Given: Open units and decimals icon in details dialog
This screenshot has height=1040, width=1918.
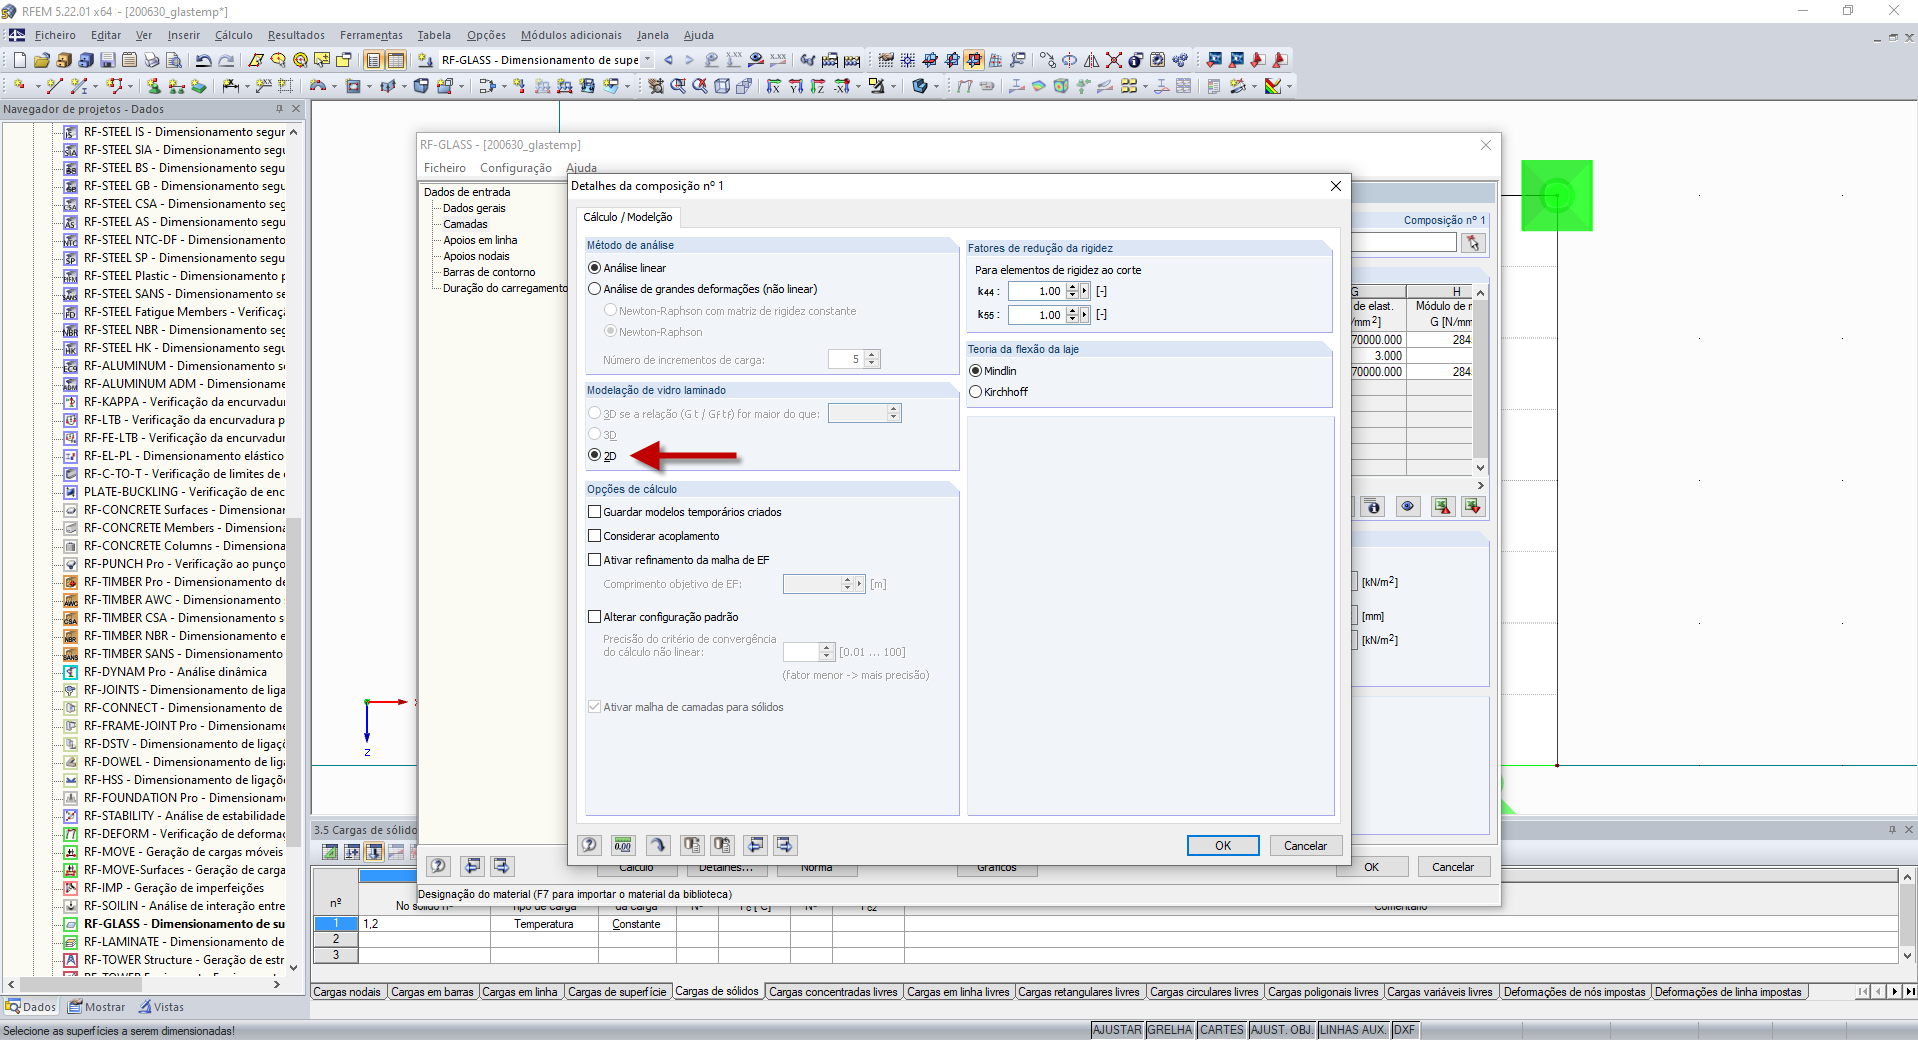Looking at the screenshot, I should pyautogui.click(x=623, y=845).
